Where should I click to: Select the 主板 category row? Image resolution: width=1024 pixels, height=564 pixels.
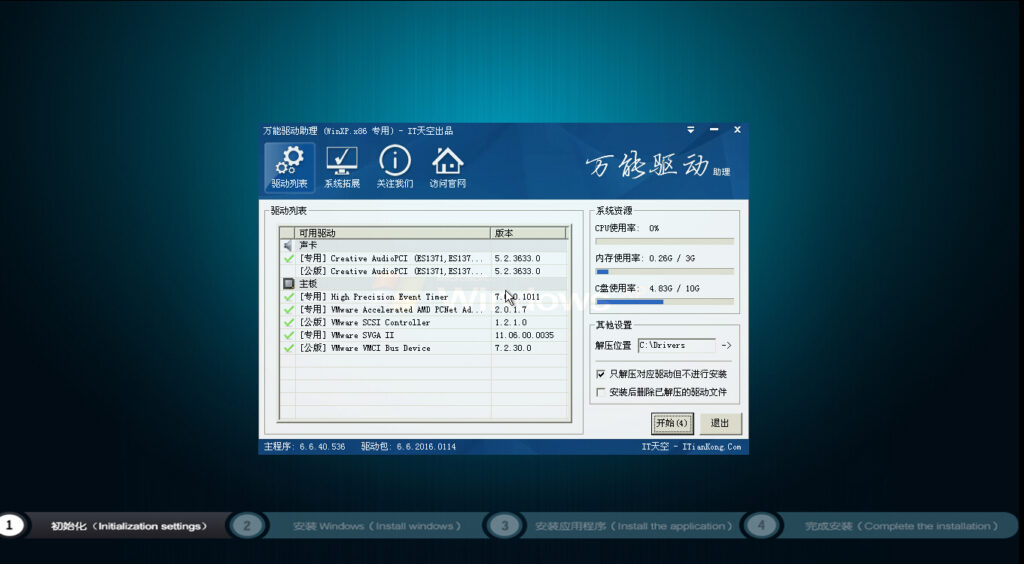pos(424,284)
